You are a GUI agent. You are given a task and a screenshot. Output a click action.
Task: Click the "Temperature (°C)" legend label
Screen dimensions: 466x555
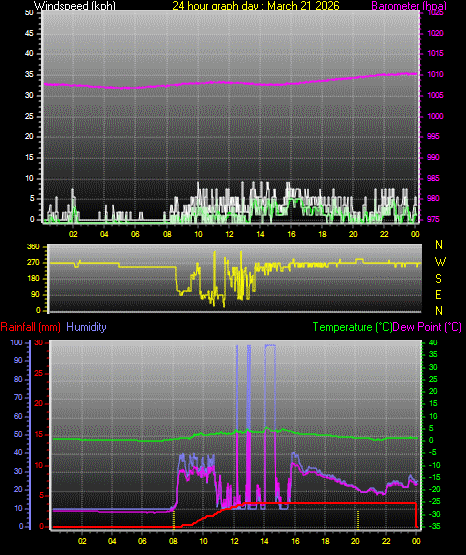click(x=352, y=327)
